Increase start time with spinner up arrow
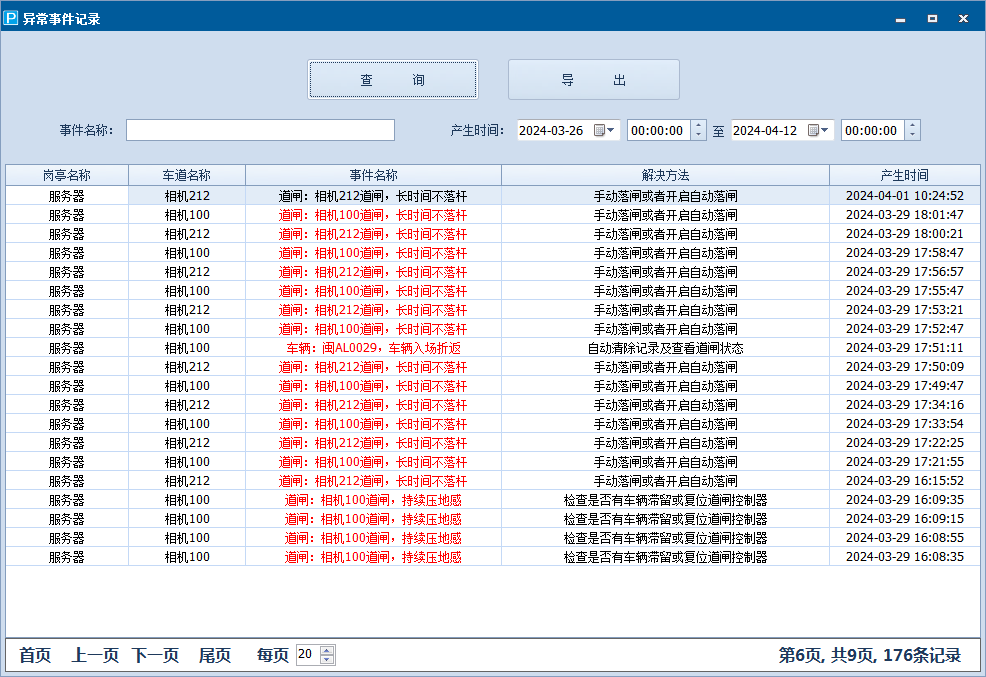 tap(698, 125)
